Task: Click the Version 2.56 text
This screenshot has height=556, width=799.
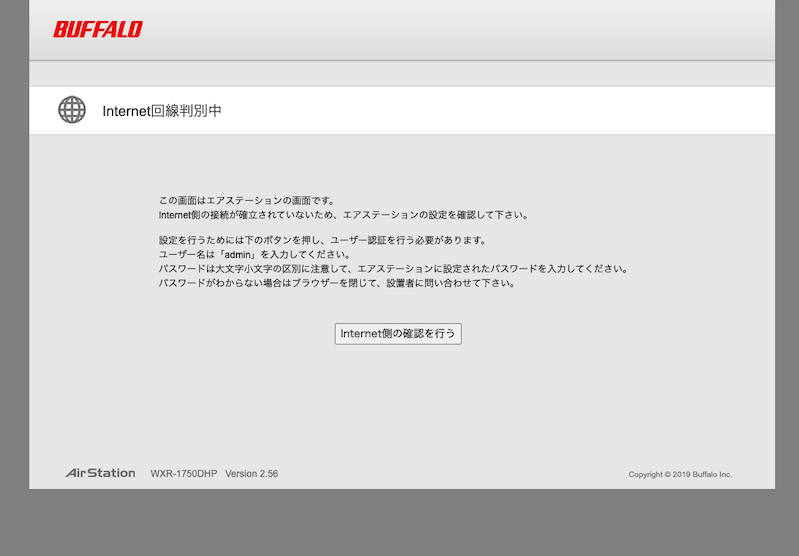Action: [x=252, y=473]
